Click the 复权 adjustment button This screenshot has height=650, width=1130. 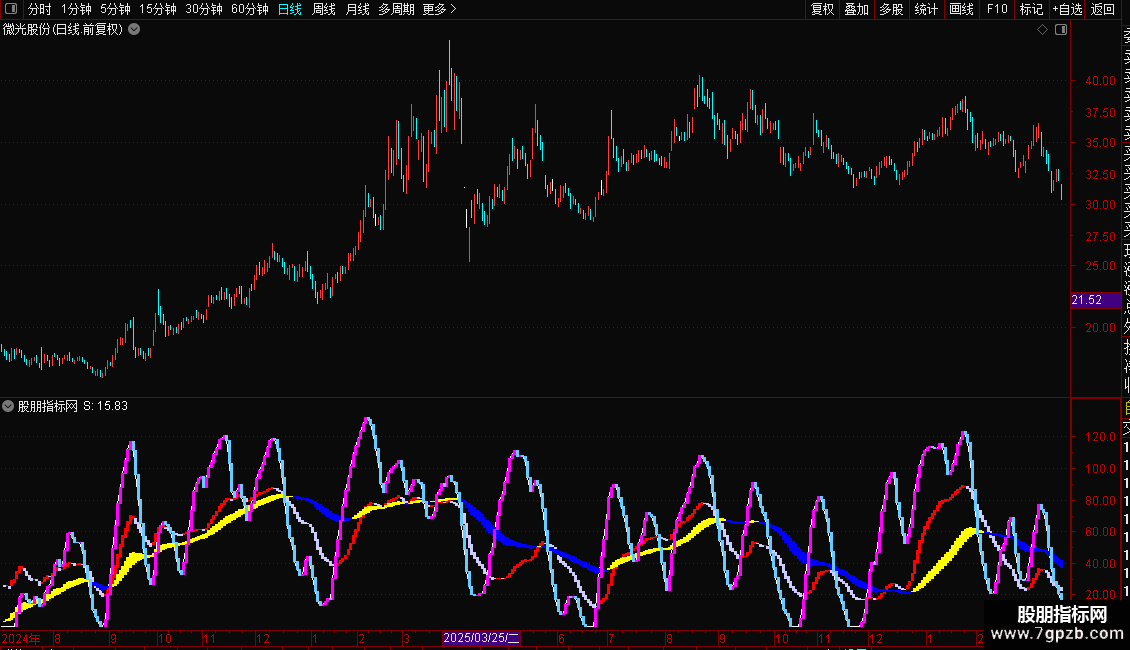[822, 9]
